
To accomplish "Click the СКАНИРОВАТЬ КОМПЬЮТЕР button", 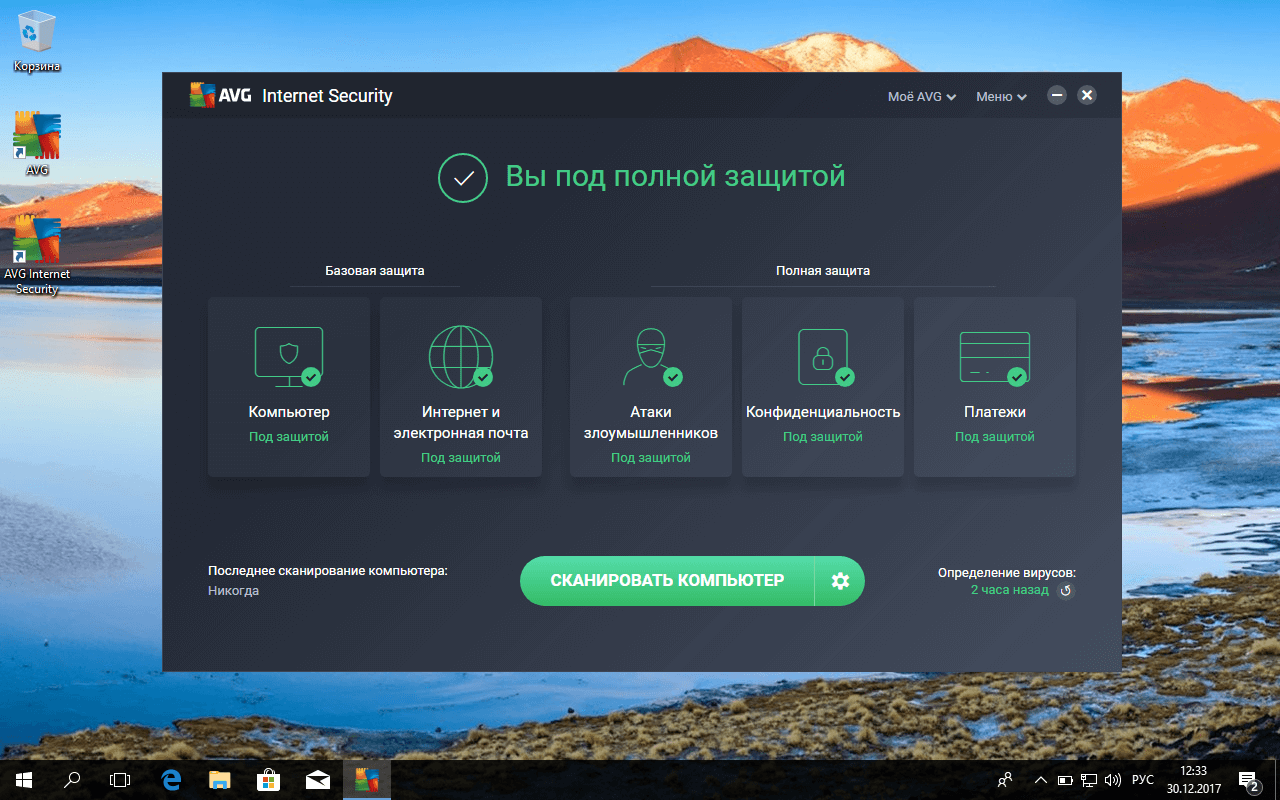I will click(667, 581).
